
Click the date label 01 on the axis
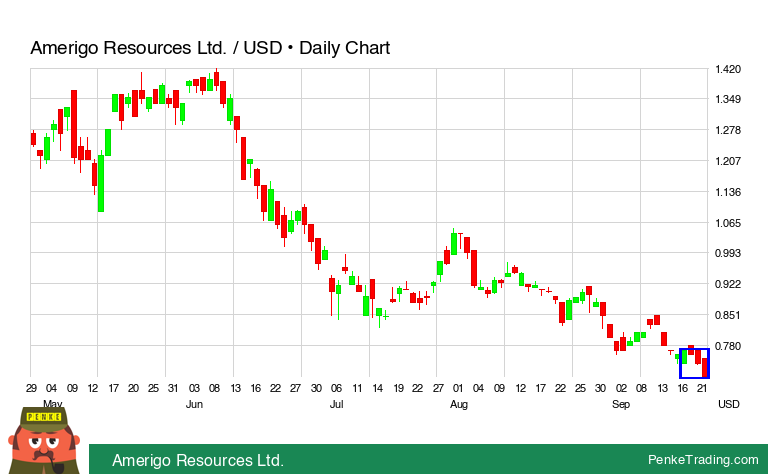pyautogui.click(x=458, y=388)
